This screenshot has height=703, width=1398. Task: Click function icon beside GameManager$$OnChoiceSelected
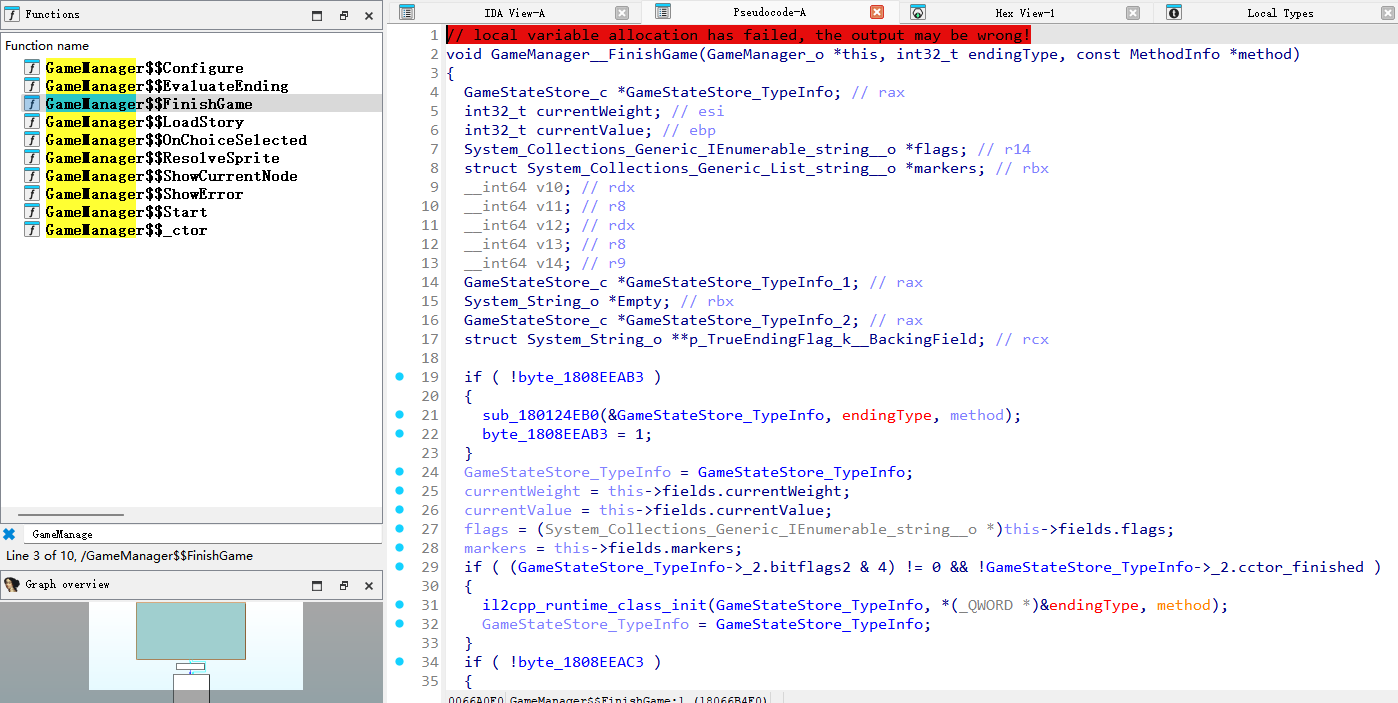(x=32, y=140)
